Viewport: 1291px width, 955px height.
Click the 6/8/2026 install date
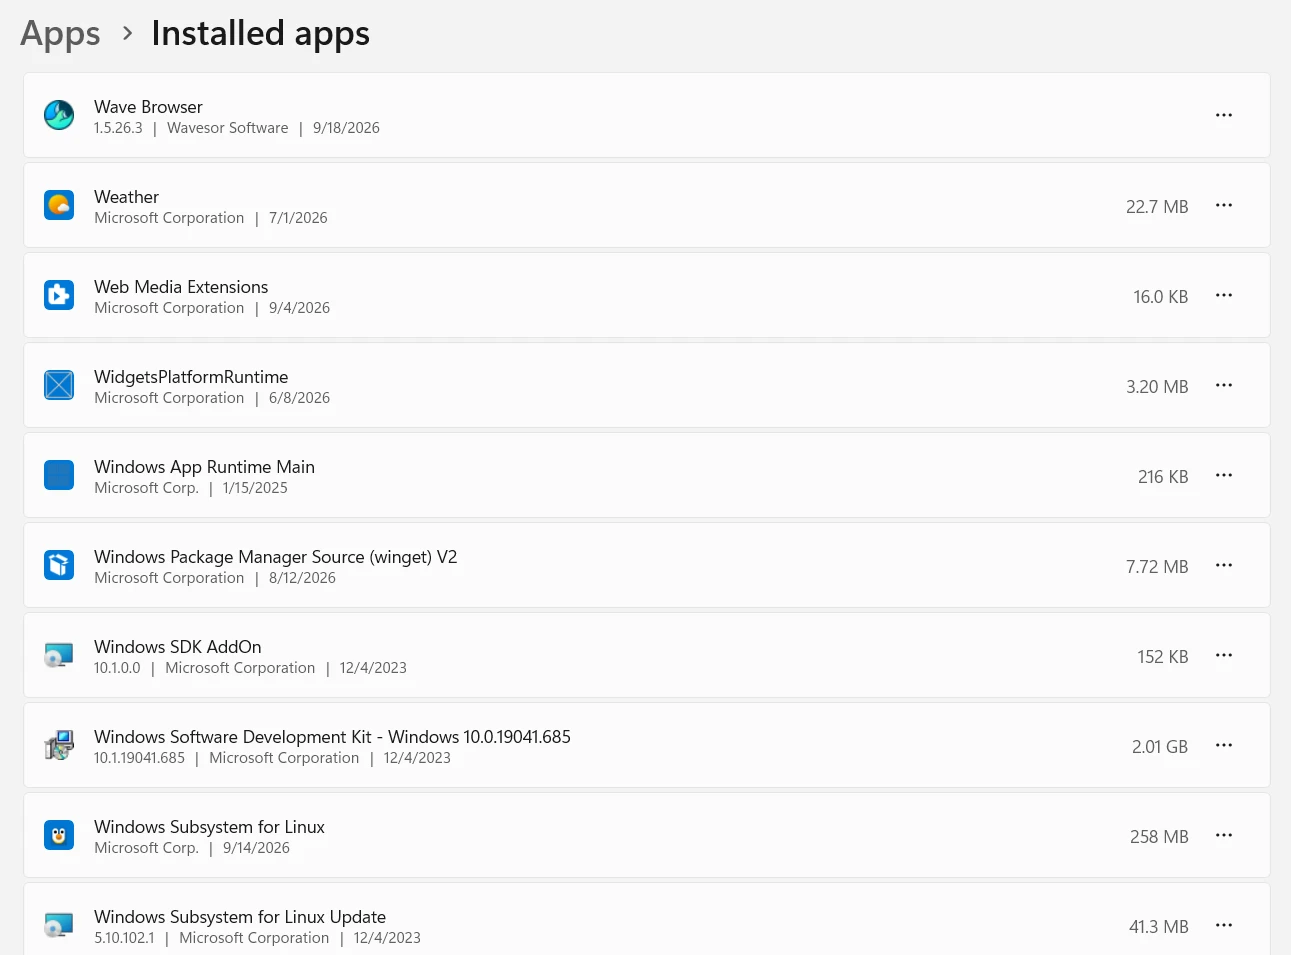point(299,398)
